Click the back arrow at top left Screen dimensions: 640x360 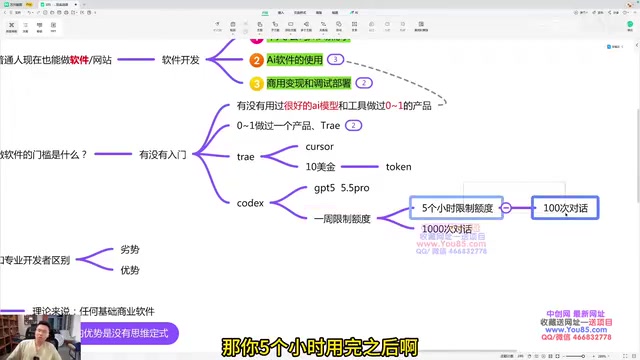click(x=5, y=13)
